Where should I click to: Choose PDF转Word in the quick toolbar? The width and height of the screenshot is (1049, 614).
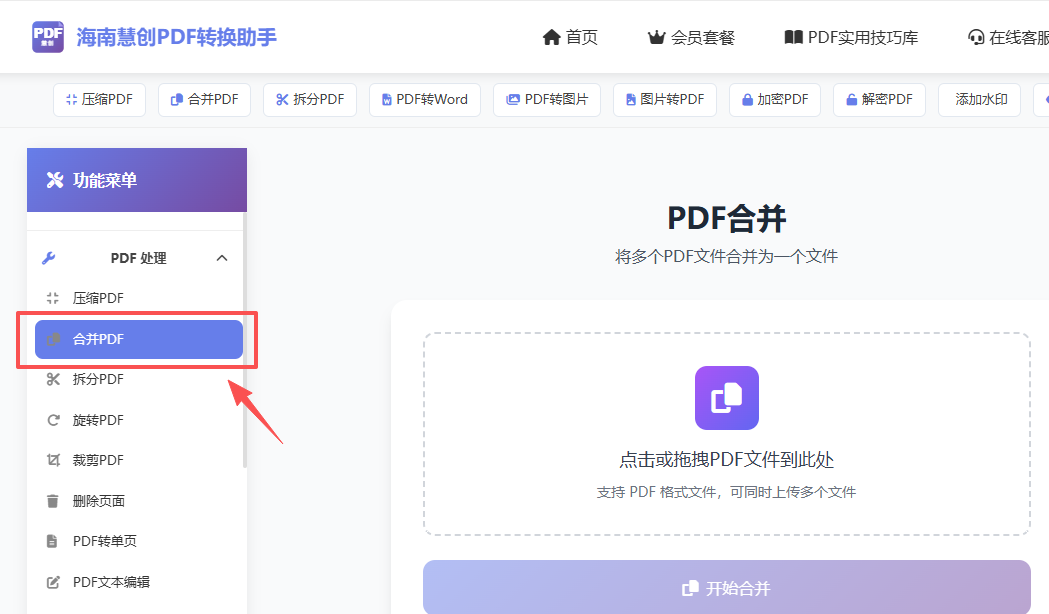coord(425,100)
